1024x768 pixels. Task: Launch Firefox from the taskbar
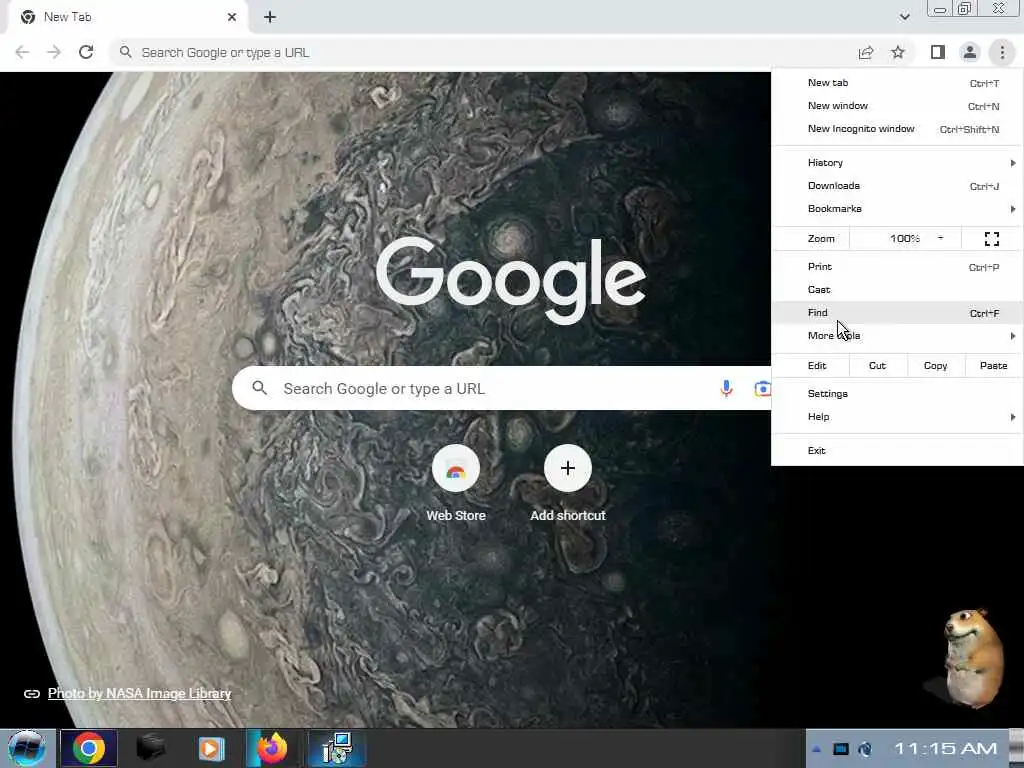[272, 748]
